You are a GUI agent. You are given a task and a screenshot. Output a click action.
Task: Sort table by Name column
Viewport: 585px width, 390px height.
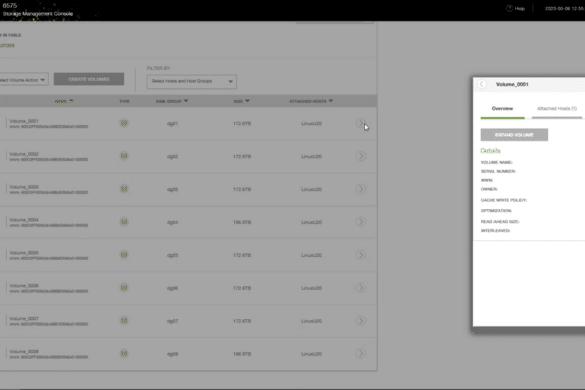point(64,101)
